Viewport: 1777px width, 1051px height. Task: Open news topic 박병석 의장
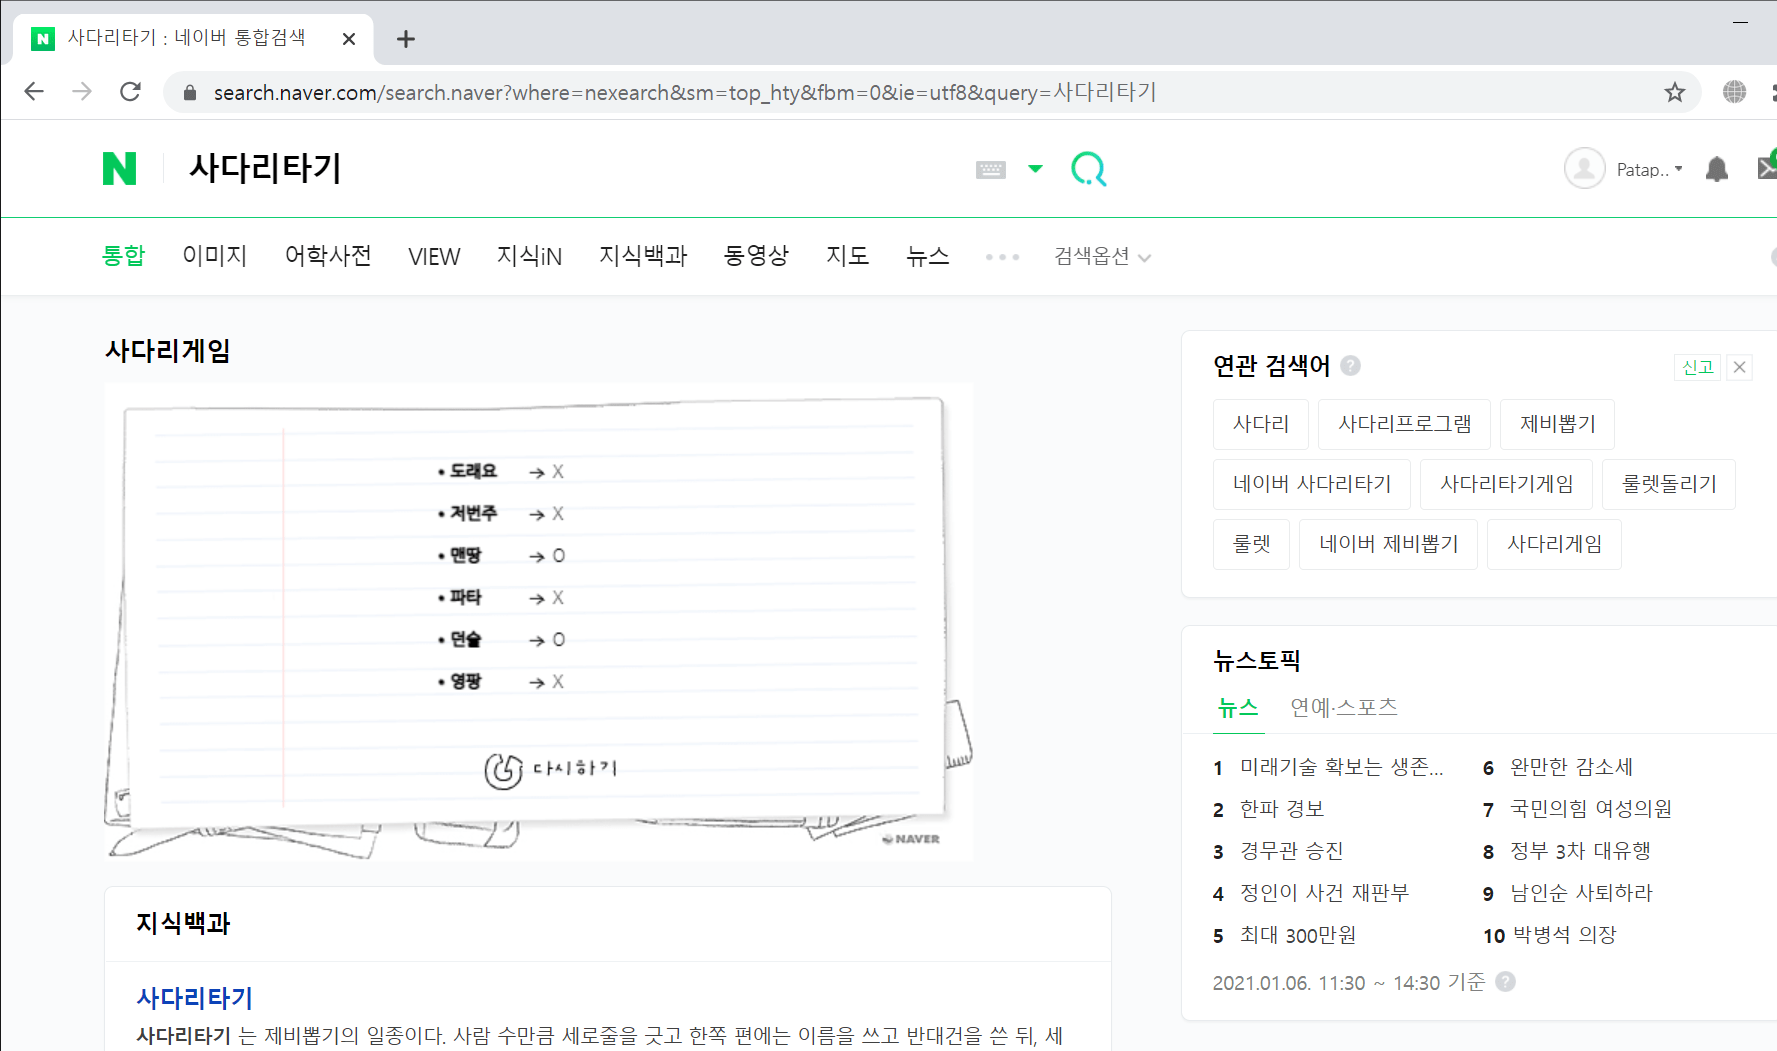point(1564,935)
